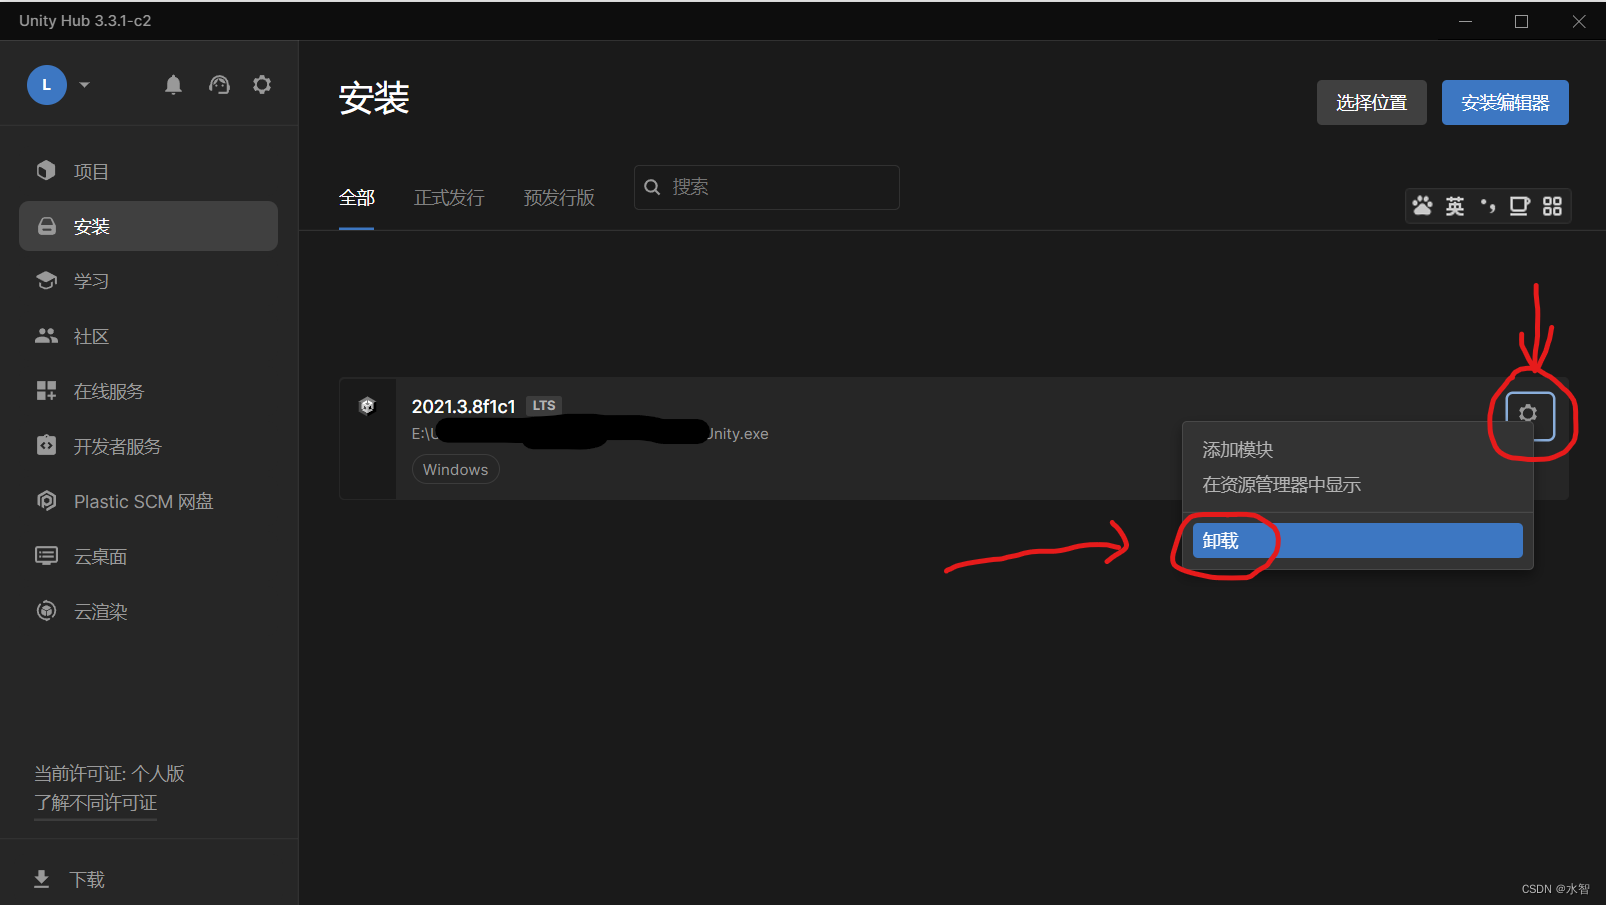This screenshot has height=905, width=1606.
Task: Close the Unity Hub window
Action: [x=1579, y=21]
